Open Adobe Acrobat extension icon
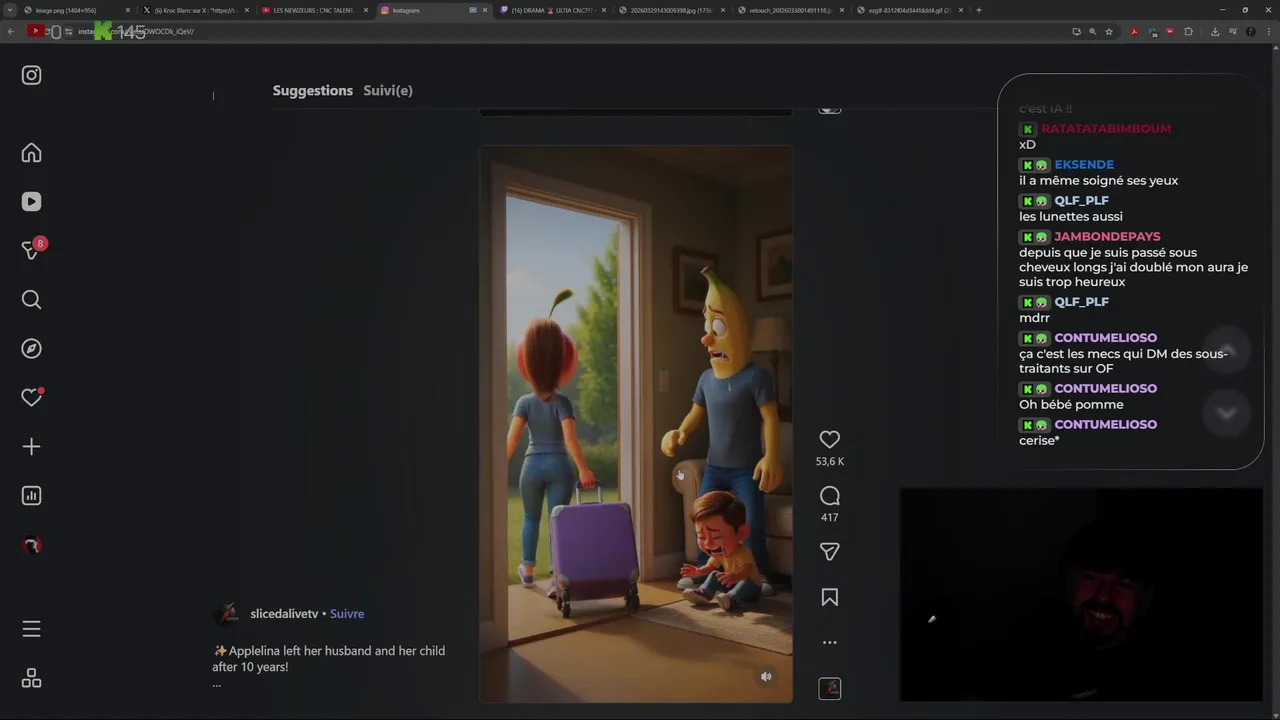The height and width of the screenshot is (720, 1280). coord(1134,31)
